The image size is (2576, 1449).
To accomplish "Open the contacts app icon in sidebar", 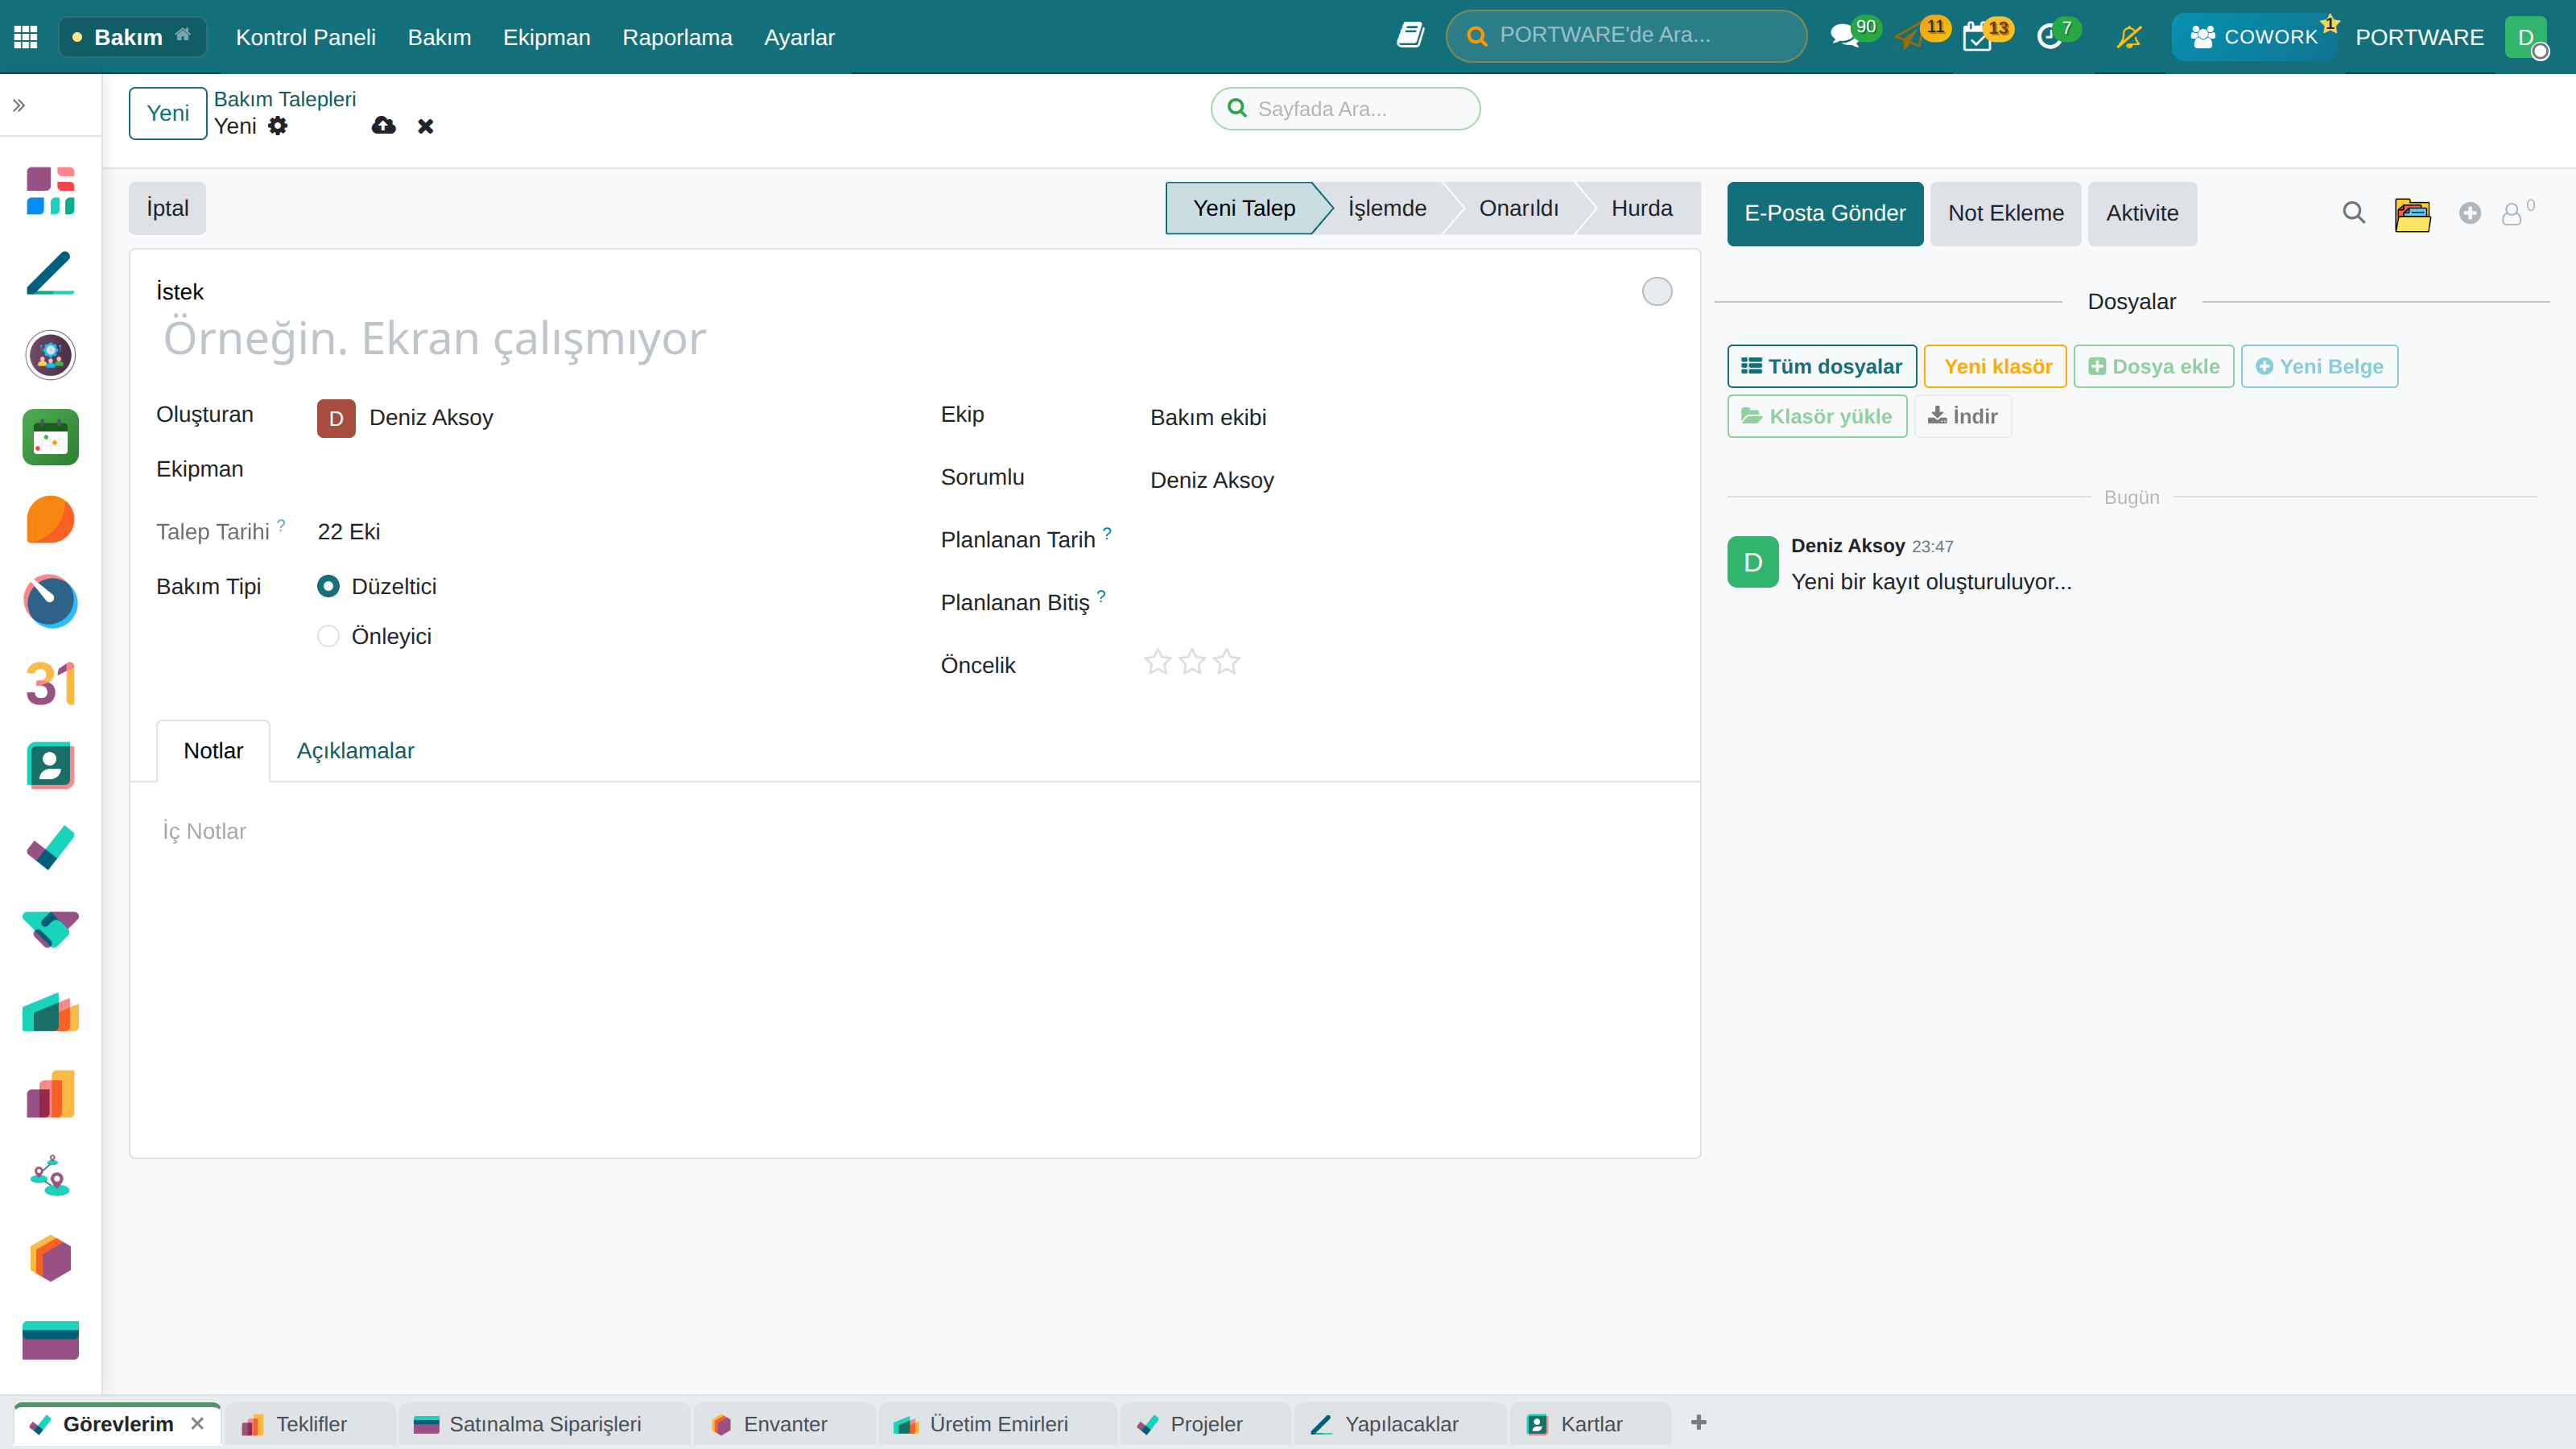I will [50, 766].
